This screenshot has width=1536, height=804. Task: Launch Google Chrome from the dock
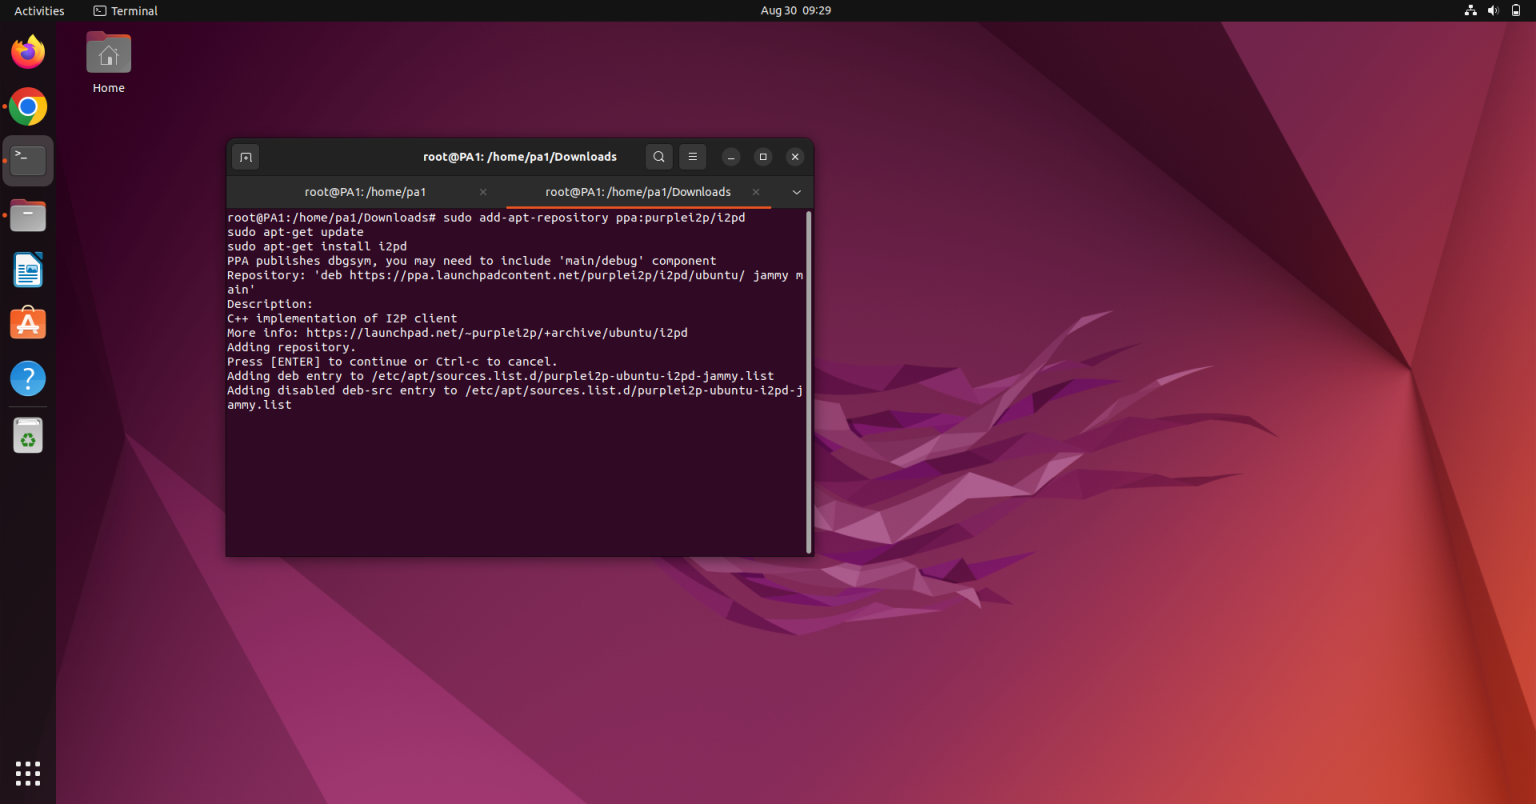point(27,106)
